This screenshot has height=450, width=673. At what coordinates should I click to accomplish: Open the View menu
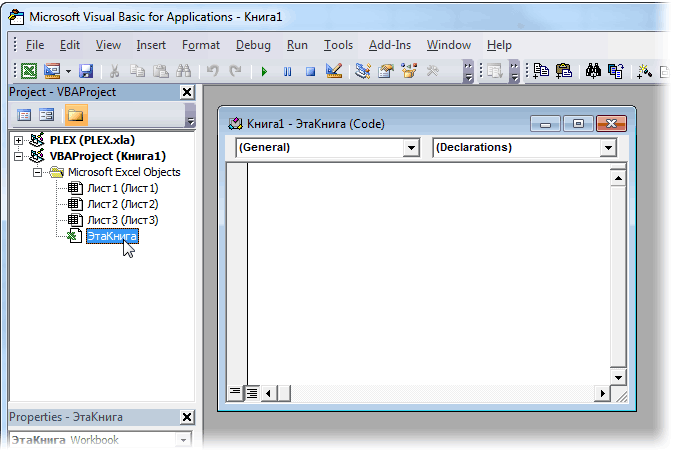(x=108, y=45)
